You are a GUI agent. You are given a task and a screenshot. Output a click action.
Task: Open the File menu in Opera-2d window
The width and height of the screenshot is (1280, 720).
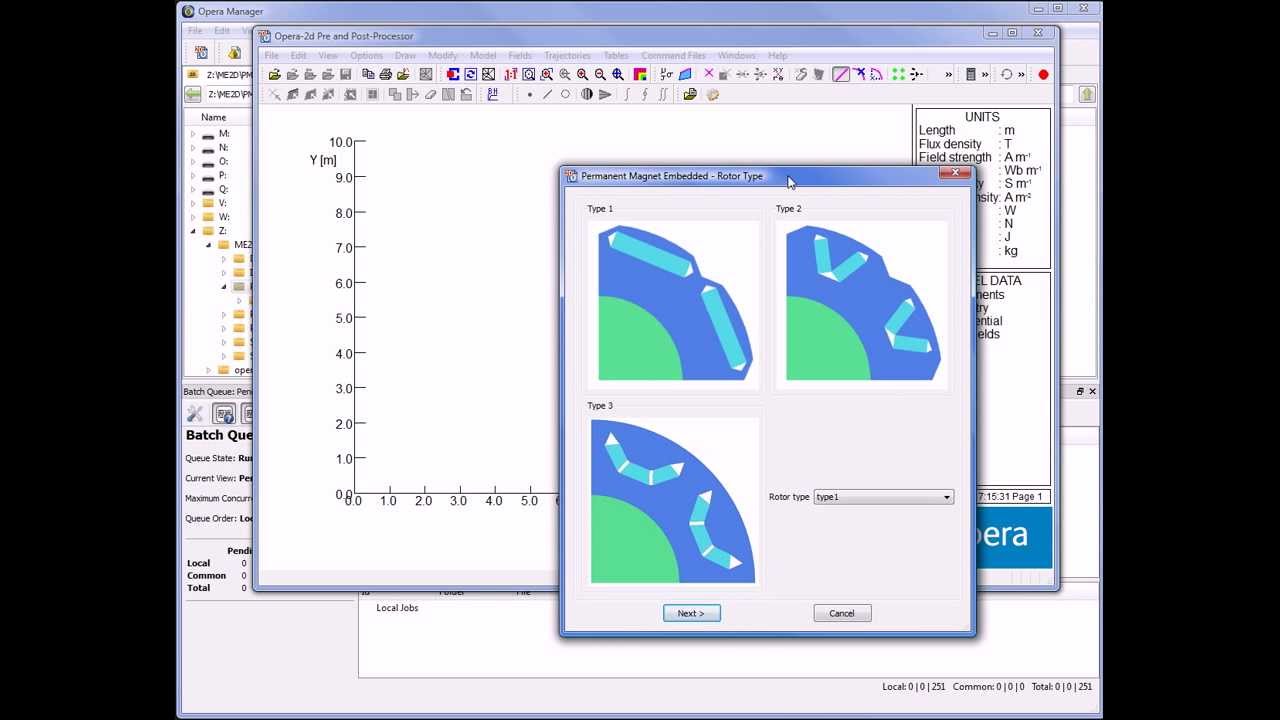coord(271,56)
